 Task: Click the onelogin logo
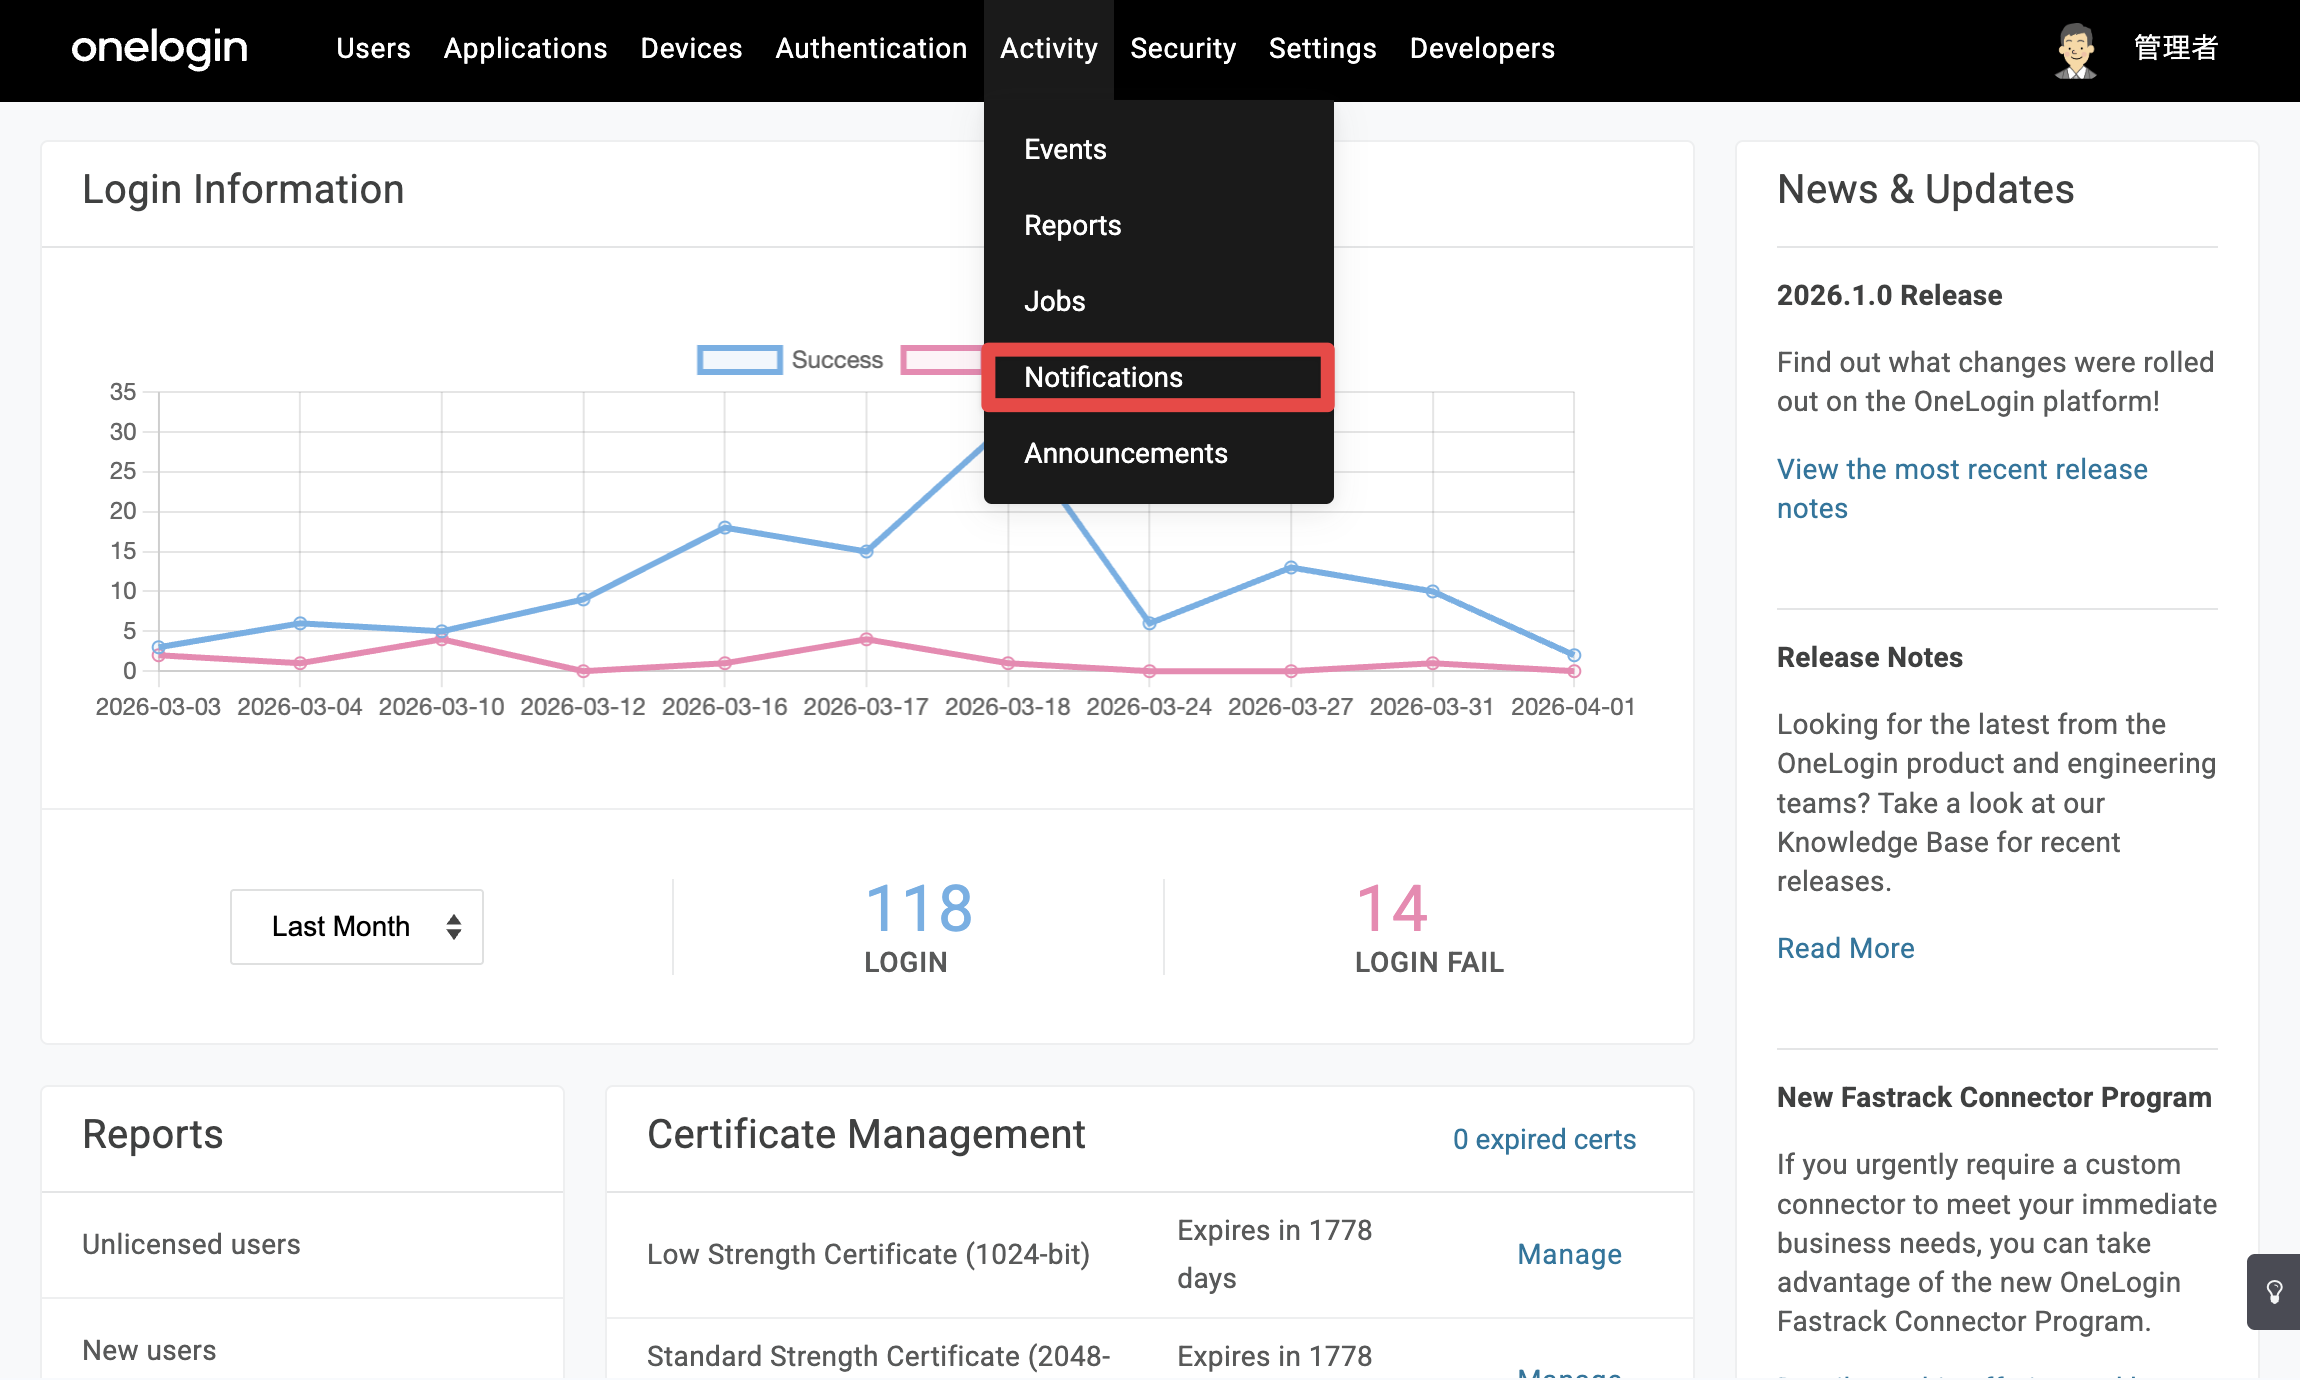pos(159,48)
